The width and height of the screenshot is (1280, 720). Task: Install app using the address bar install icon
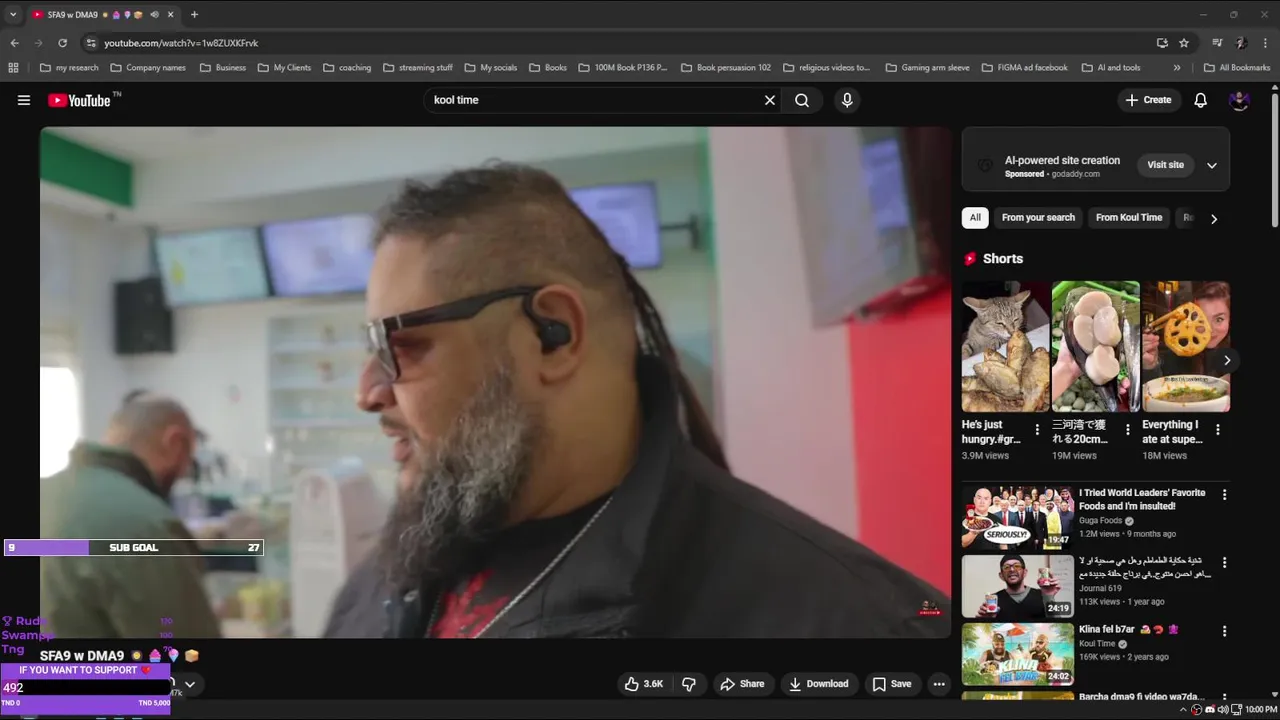point(1162,43)
